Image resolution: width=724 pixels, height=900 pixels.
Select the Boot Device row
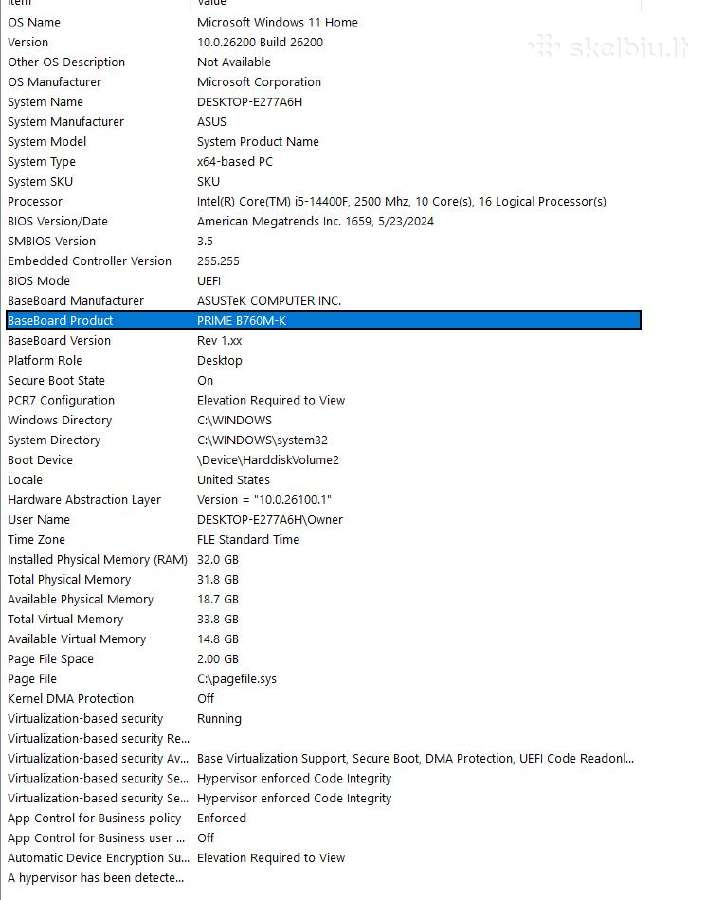(x=324, y=460)
